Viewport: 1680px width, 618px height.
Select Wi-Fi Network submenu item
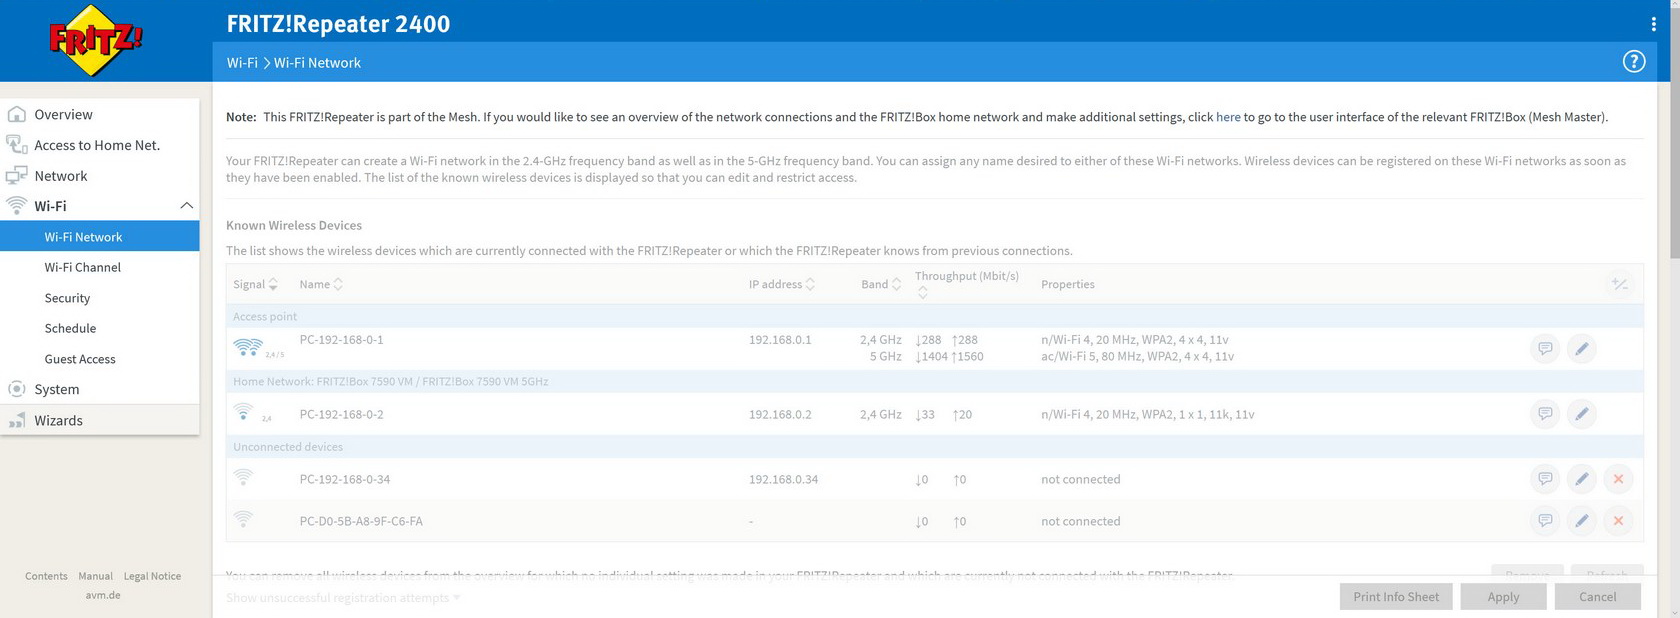pyautogui.click(x=100, y=237)
